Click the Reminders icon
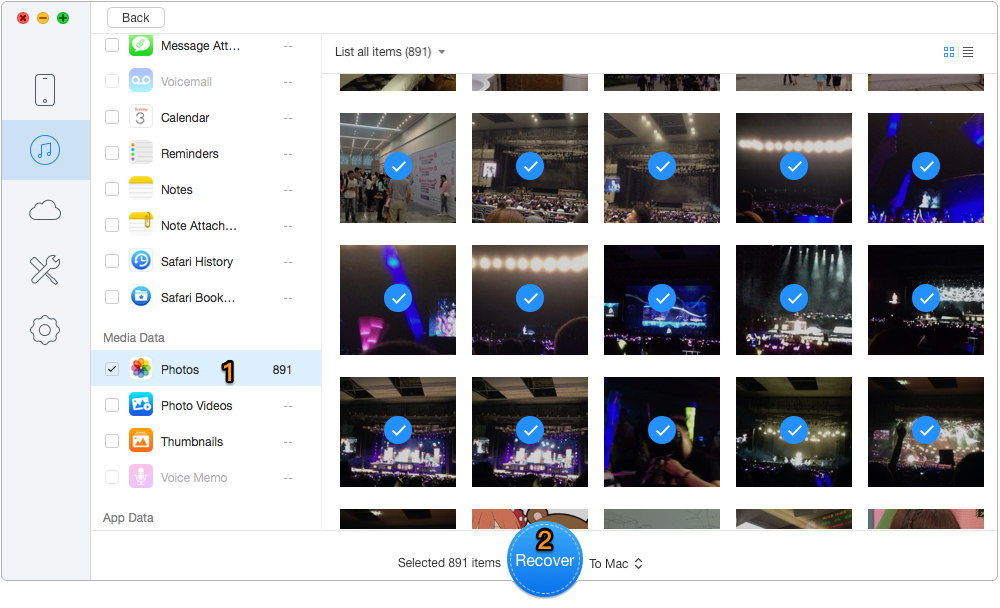1000x608 pixels. (141, 153)
